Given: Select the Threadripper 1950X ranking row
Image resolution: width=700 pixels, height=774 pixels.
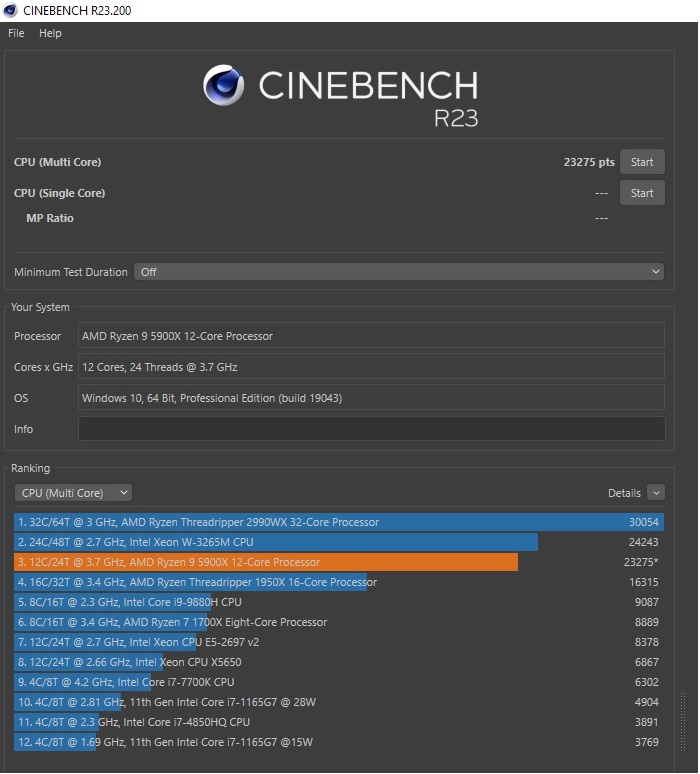Looking at the screenshot, I should (339, 582).
